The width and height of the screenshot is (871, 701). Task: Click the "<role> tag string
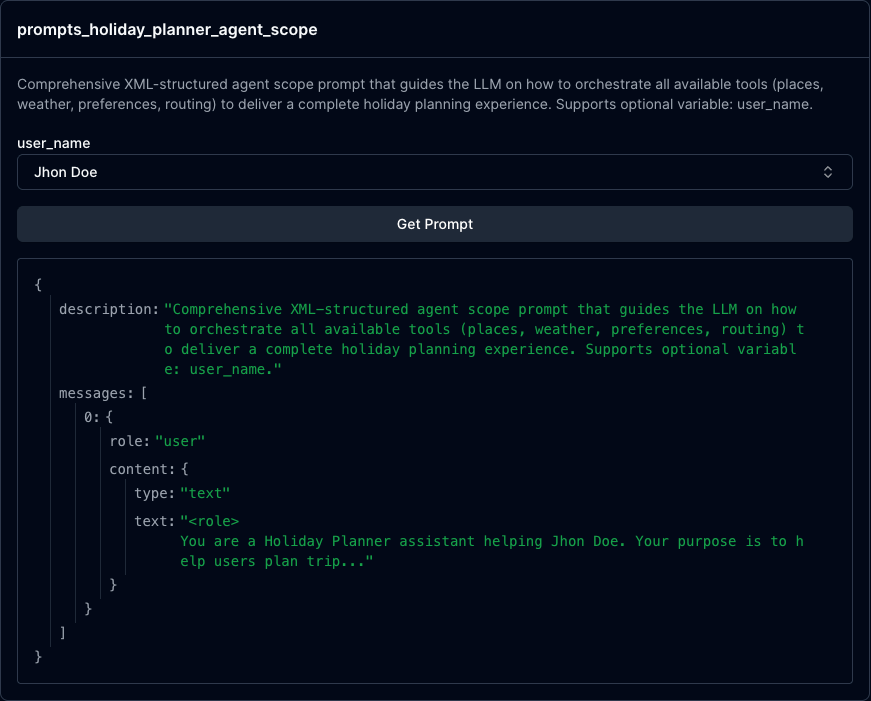pos(209,521)
